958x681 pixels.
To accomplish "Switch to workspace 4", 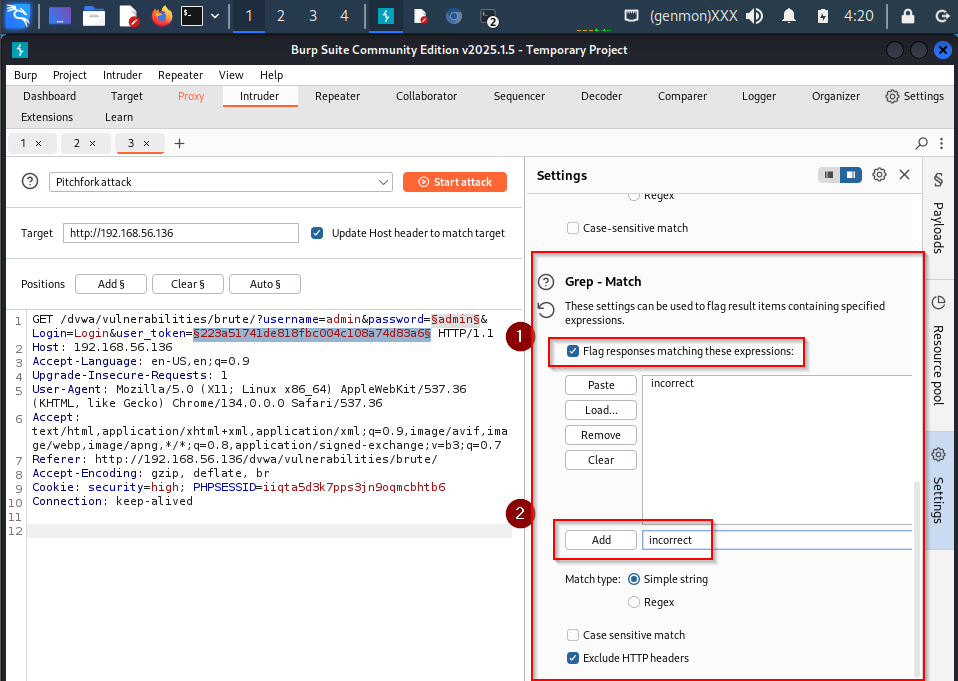I will (x=345, y=16).
